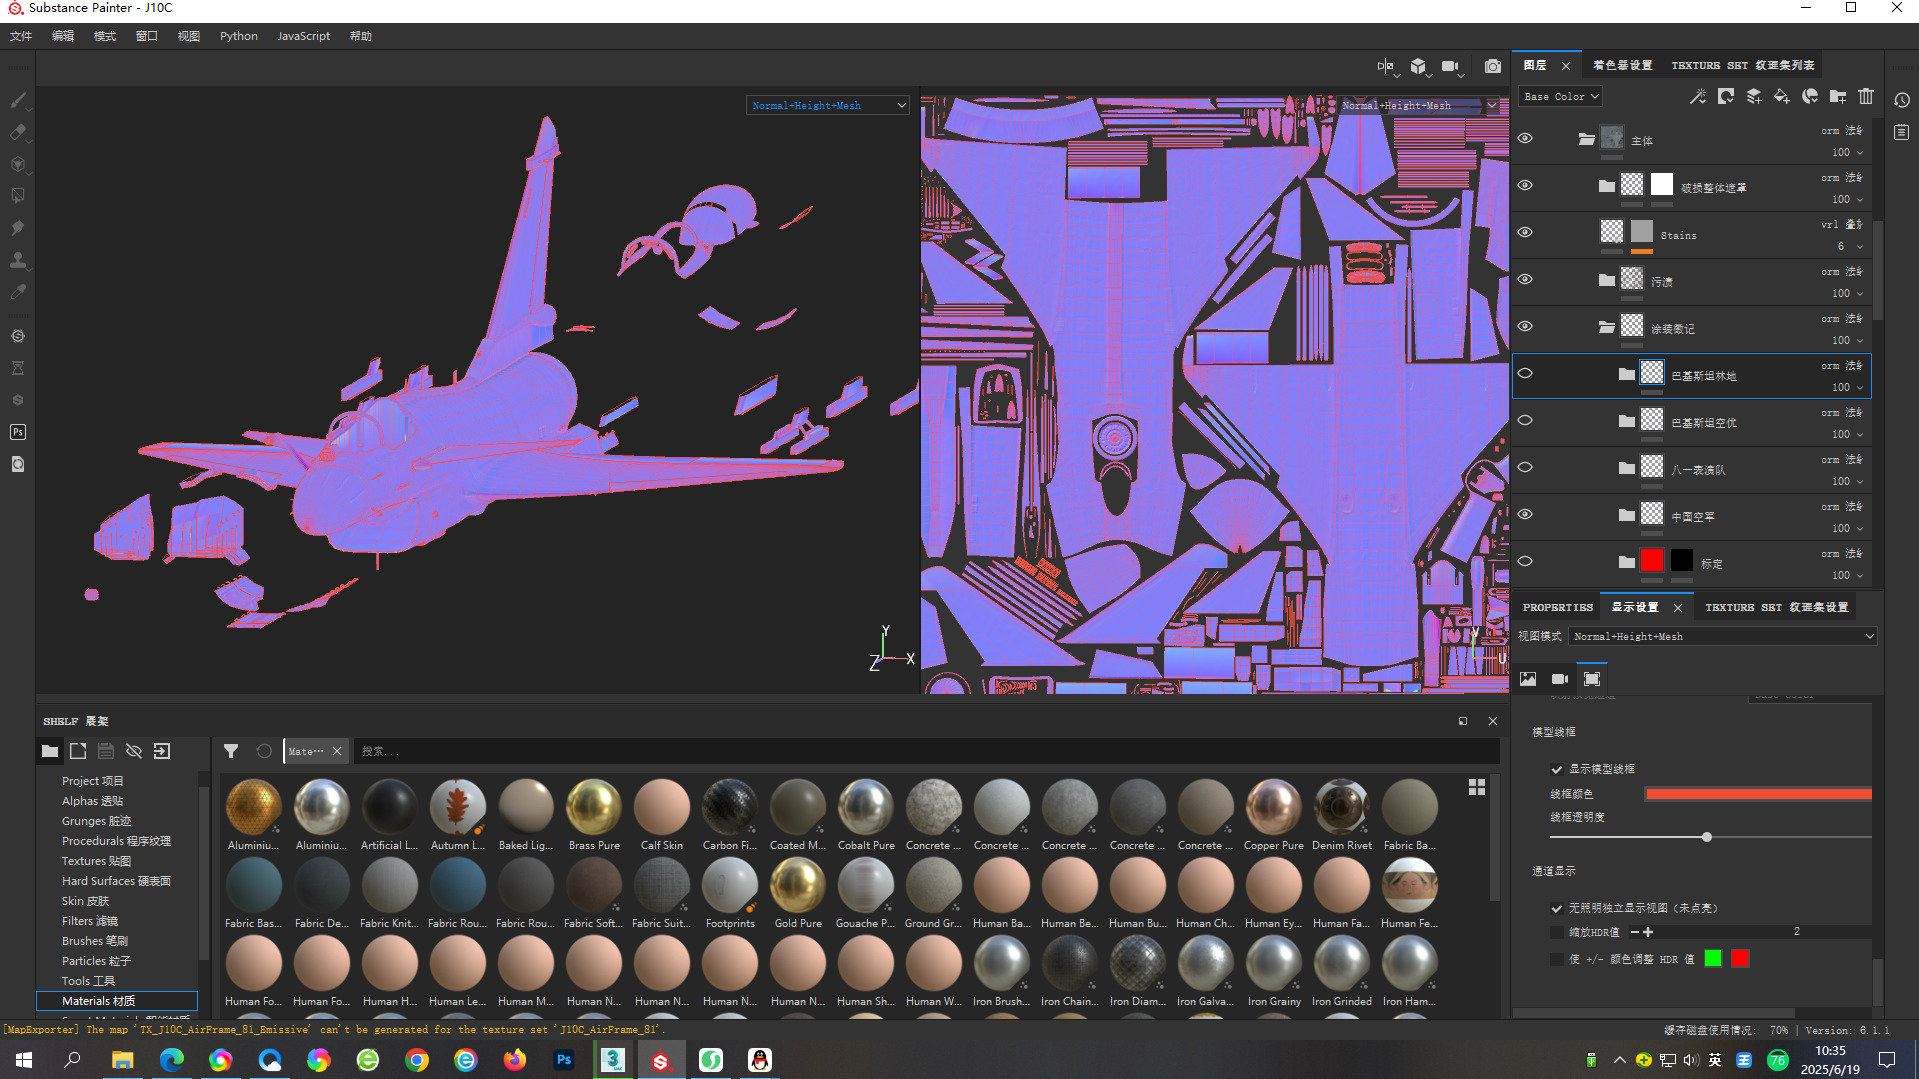
Task: Enable the 缩放HDR值 checkbox
Action: coord(1557,932)
